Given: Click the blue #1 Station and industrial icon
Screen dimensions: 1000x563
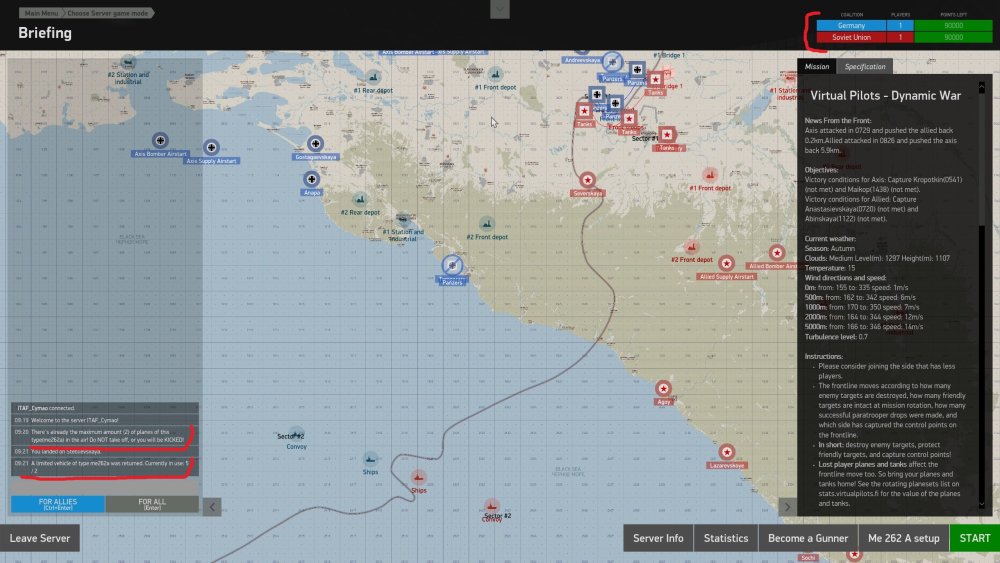Looking at the screenshot, I should coord(402,220).
